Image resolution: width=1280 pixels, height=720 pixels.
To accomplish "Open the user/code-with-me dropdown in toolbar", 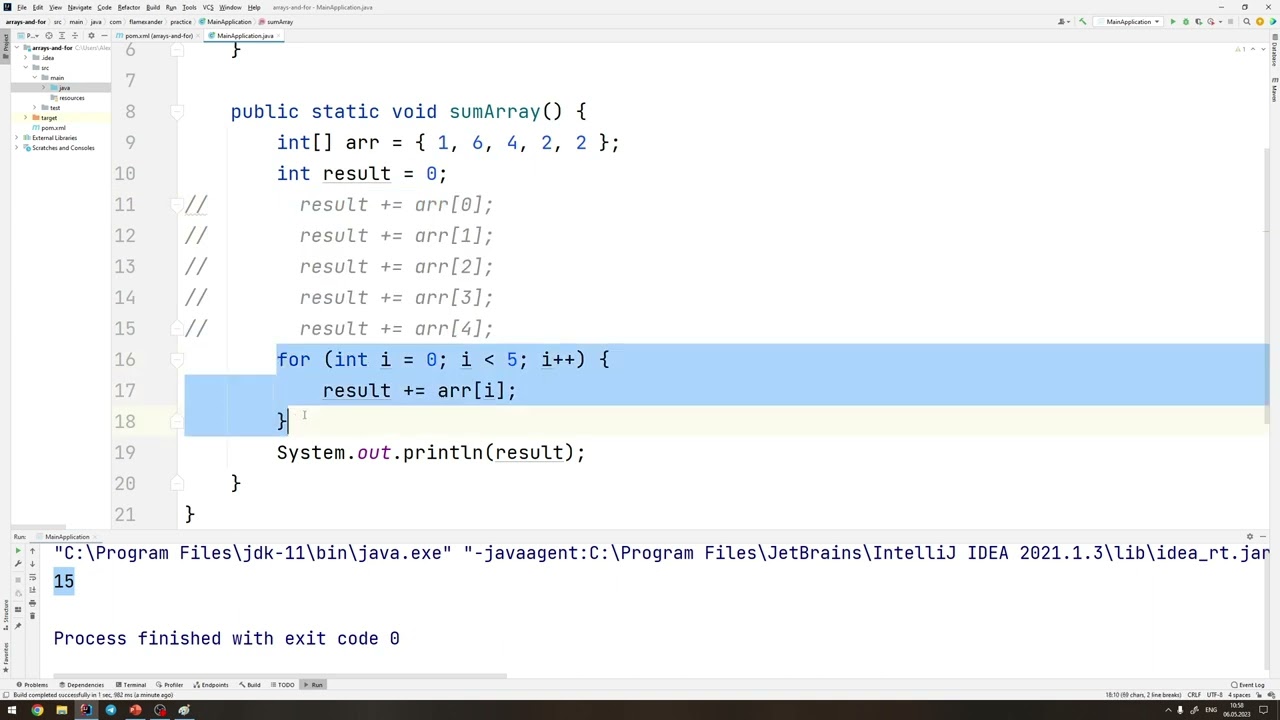I will coord(1064,22).
